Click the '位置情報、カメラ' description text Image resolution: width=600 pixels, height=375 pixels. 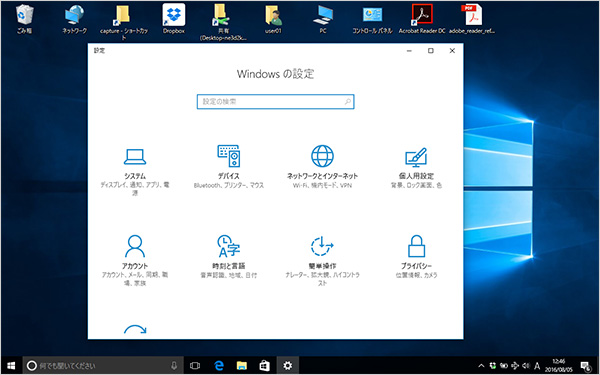416,275
